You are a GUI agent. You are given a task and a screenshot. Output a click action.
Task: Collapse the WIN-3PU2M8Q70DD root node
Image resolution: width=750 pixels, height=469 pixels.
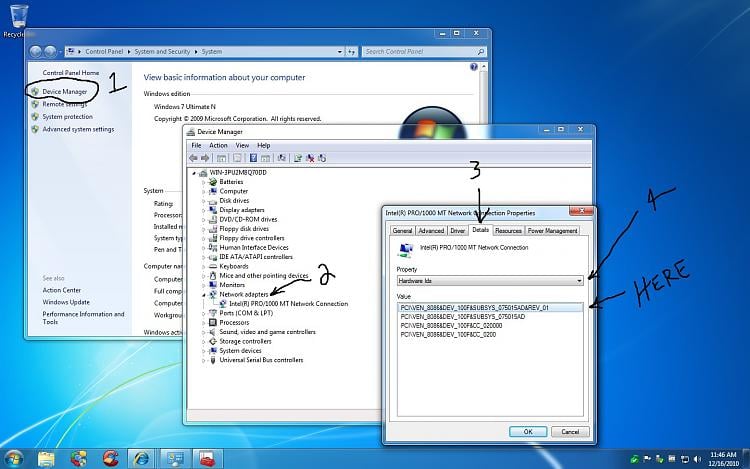tap(194, 173)
